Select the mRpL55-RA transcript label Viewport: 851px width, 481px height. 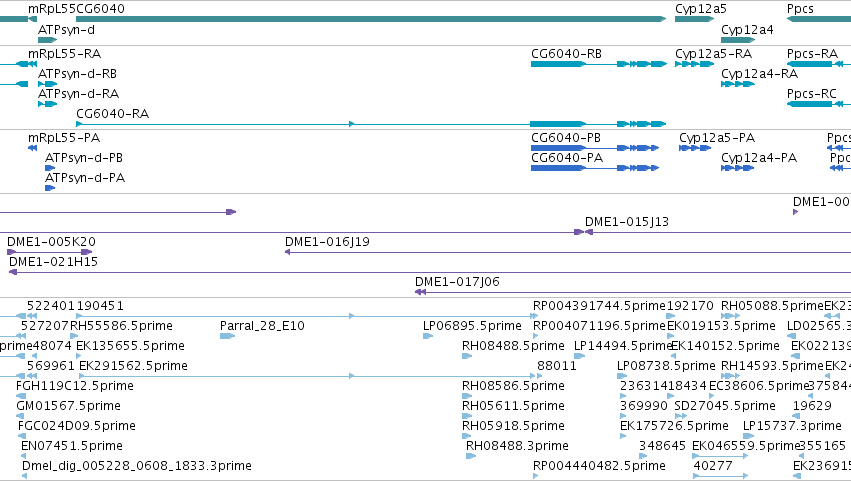tap(65, 54)
